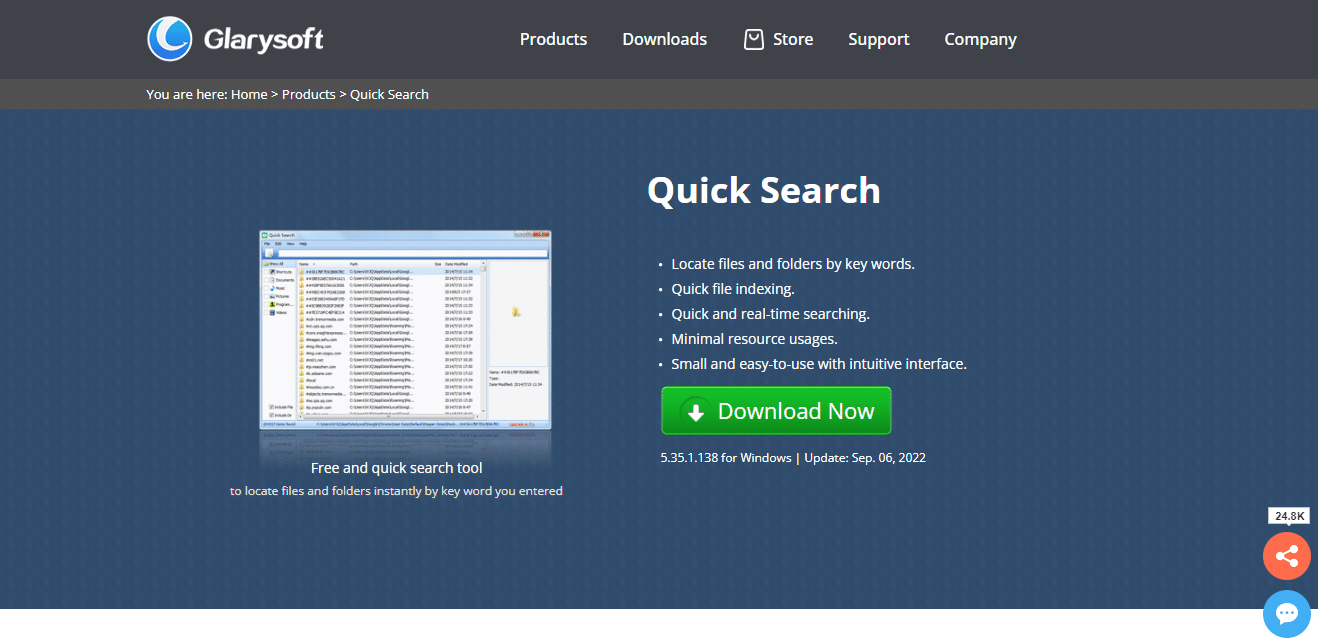
Task: Click the yellow folder icon in screenshot preview pane
Action: (515, 312)
